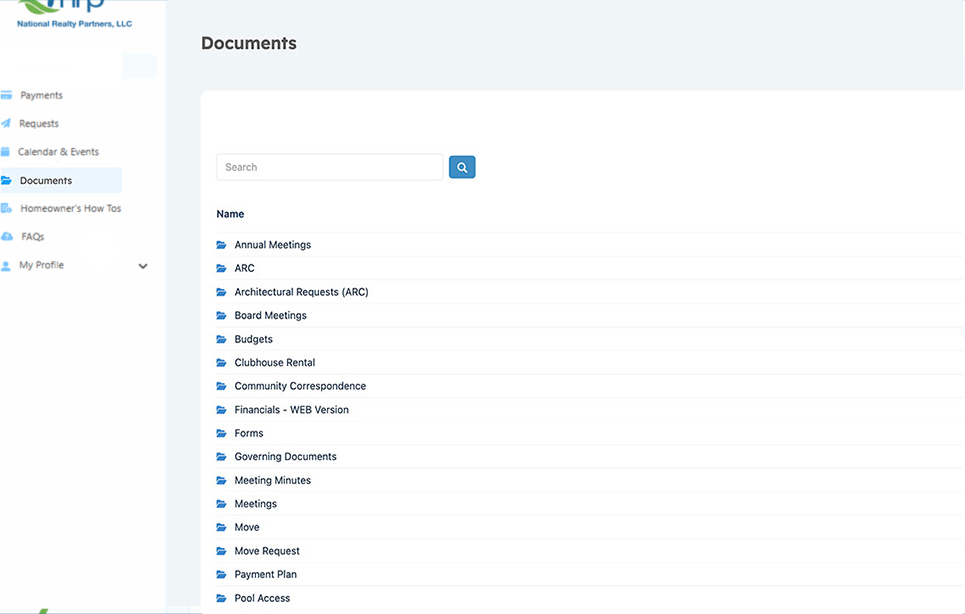The height and width of the screenshot is (614, 965).
Task: Click the search magnifier button
Action: tap(461, 166)
